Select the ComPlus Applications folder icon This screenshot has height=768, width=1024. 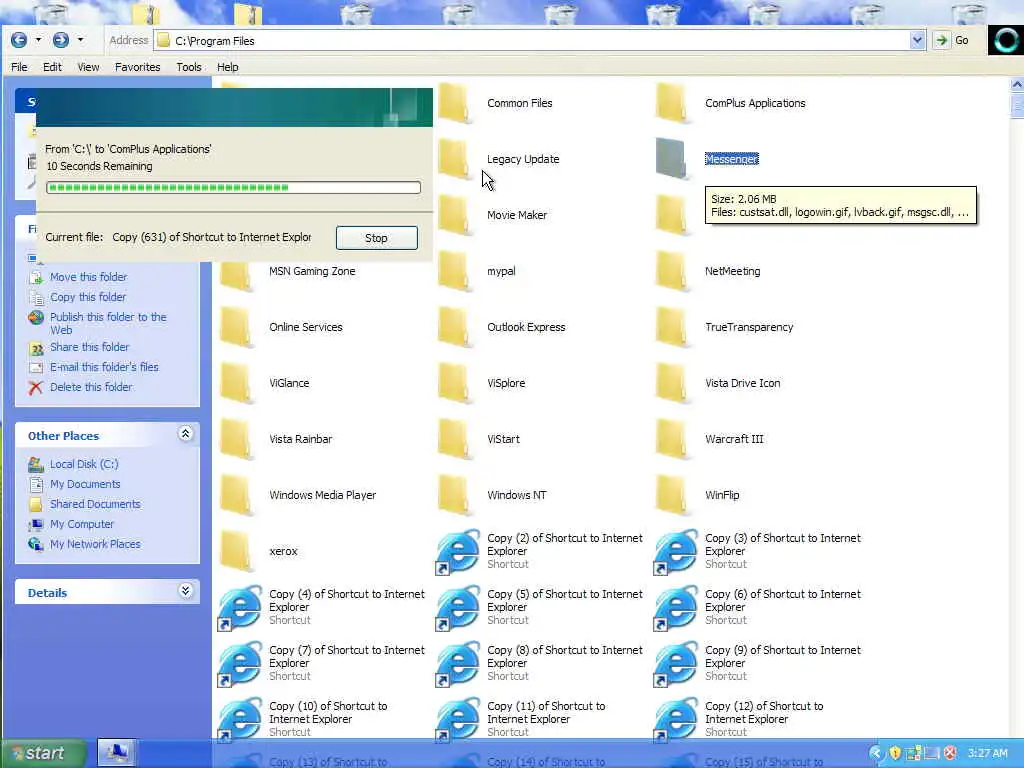pyautogui.click(x=672, y=103)
